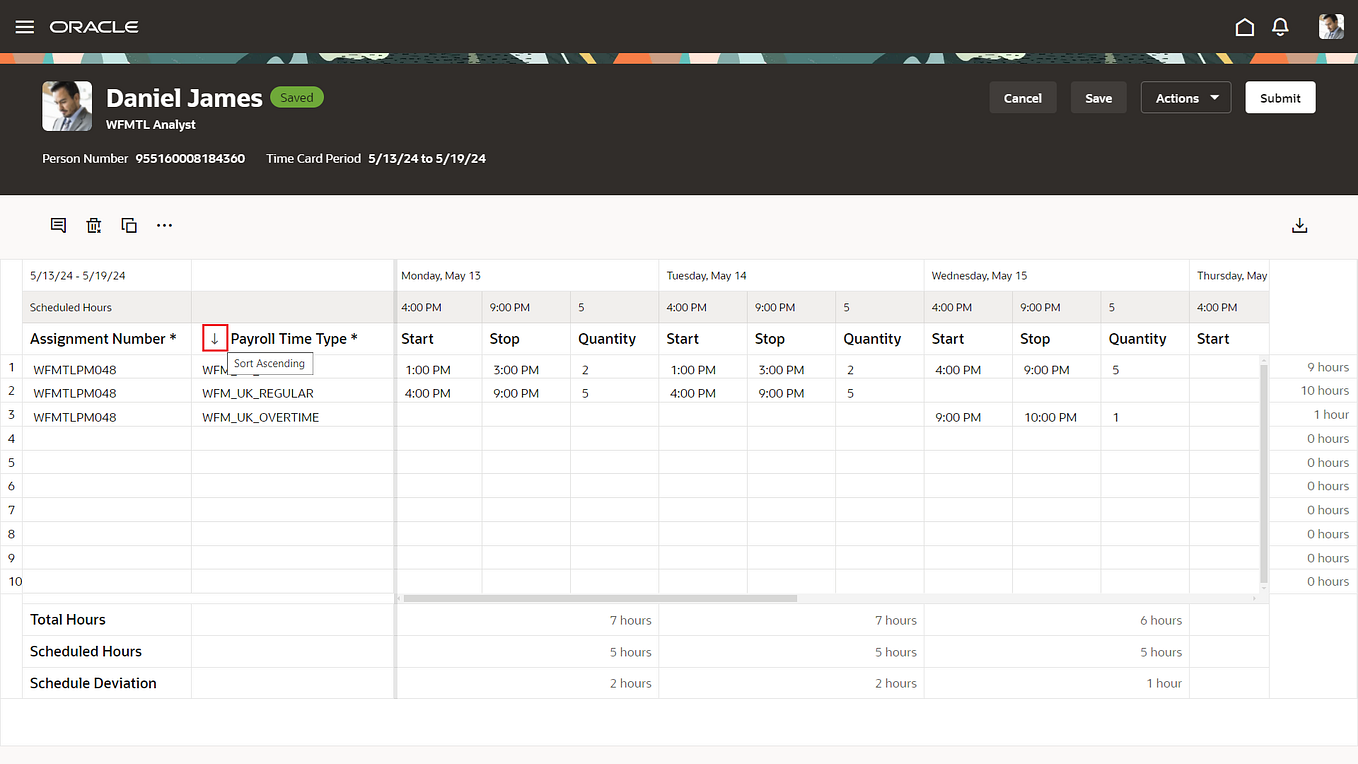Delete the selected timecard row
The image size is (1358, 764).
coord(93,225)
